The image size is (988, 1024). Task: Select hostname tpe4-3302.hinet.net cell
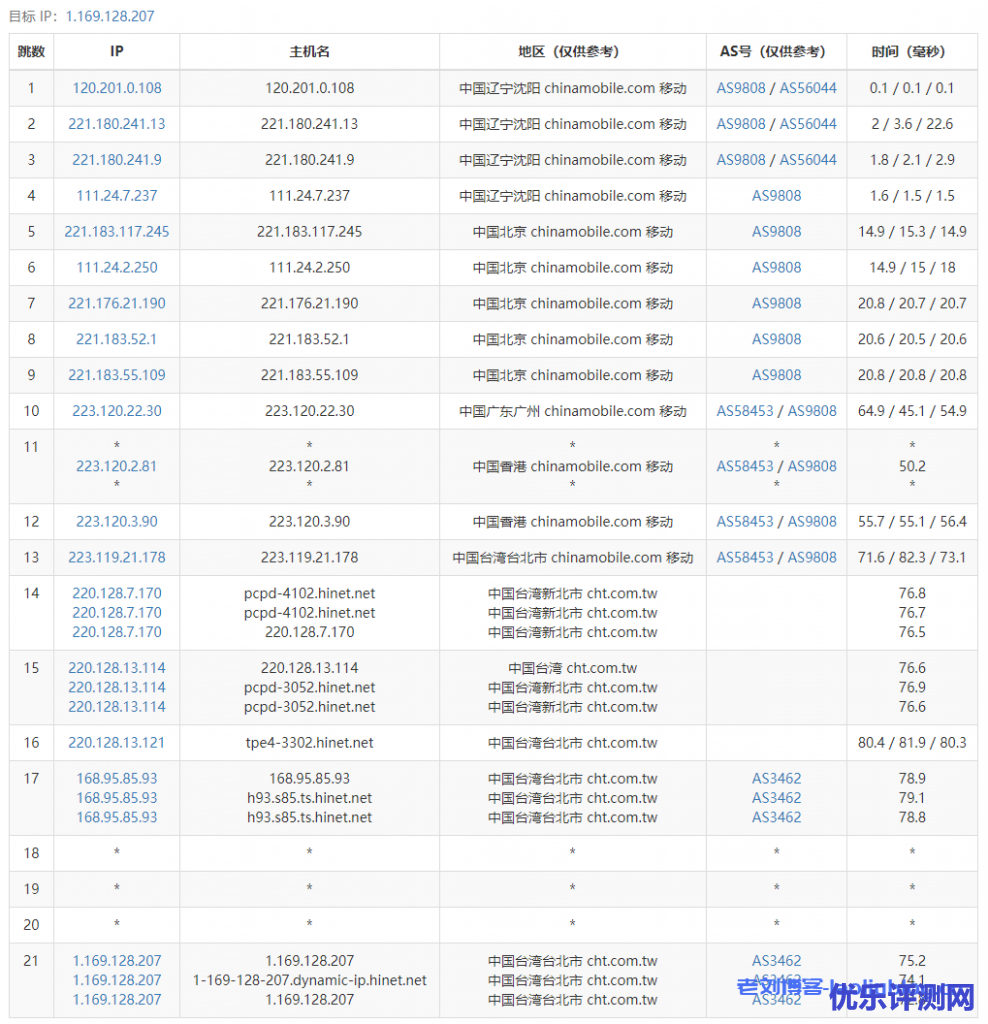pos(309,743)
